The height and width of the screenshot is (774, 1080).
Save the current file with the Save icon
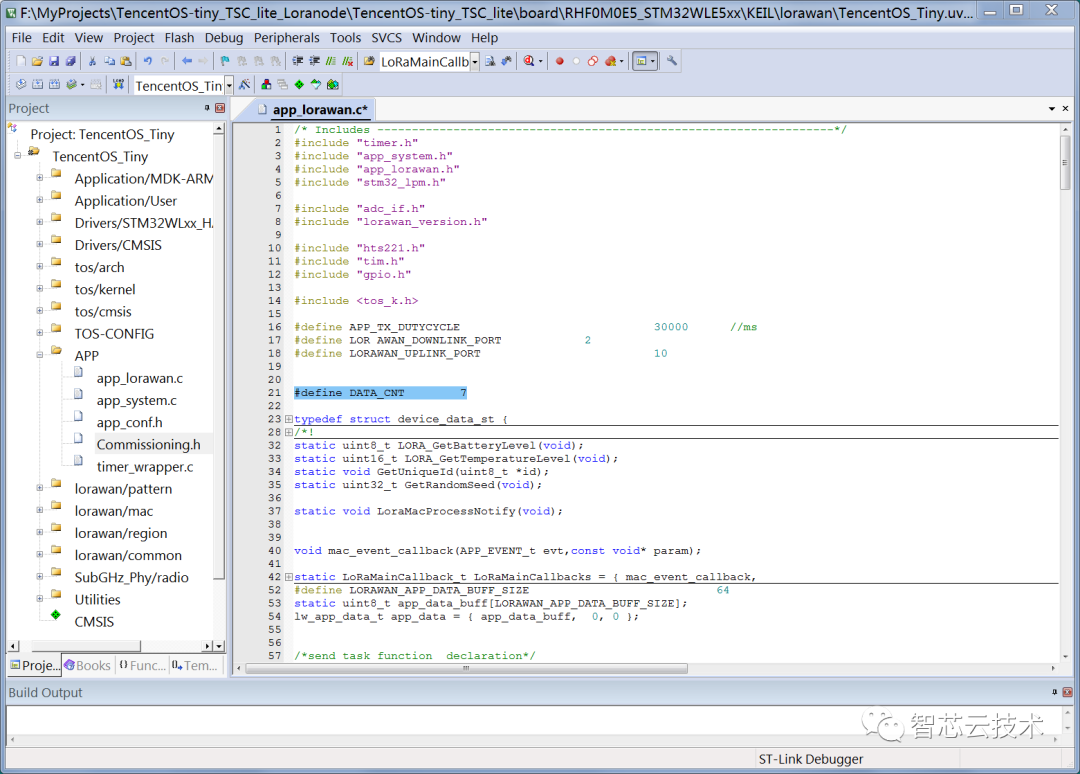[54, 61]
